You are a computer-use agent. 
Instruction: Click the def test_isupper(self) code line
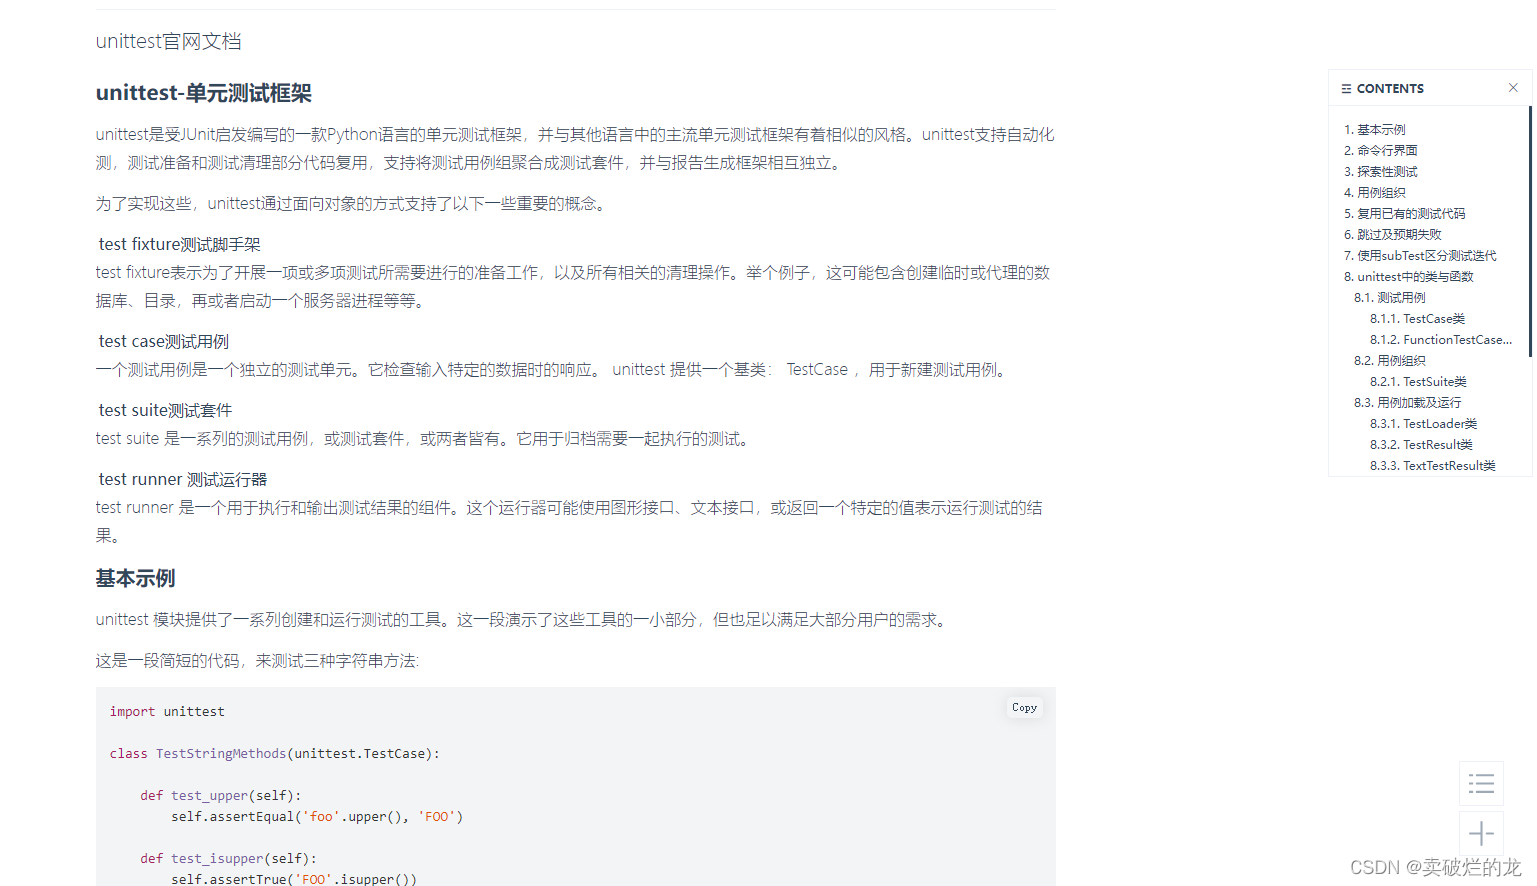pos(229,858)
